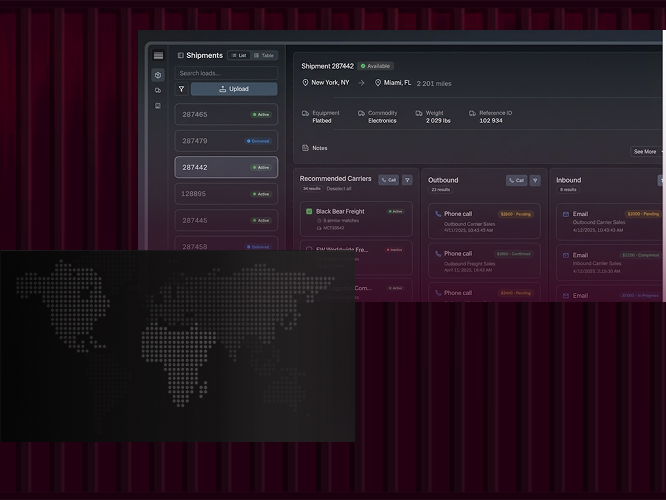The image size is (666, 500).
Task: Click the phone icon on the first Outbound call
Action: coord(438,213)
